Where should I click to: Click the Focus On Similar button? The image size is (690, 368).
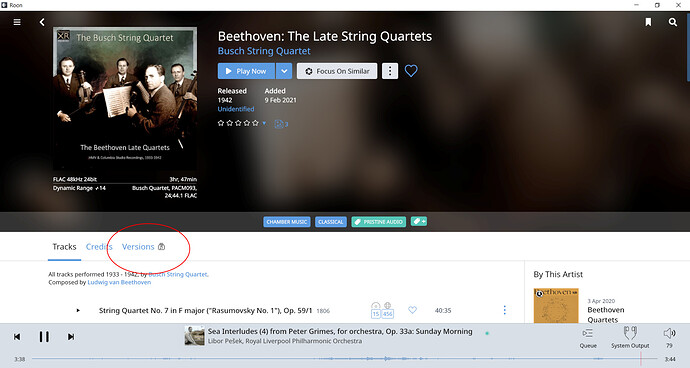pyautogui.click(x=337, y=71)
